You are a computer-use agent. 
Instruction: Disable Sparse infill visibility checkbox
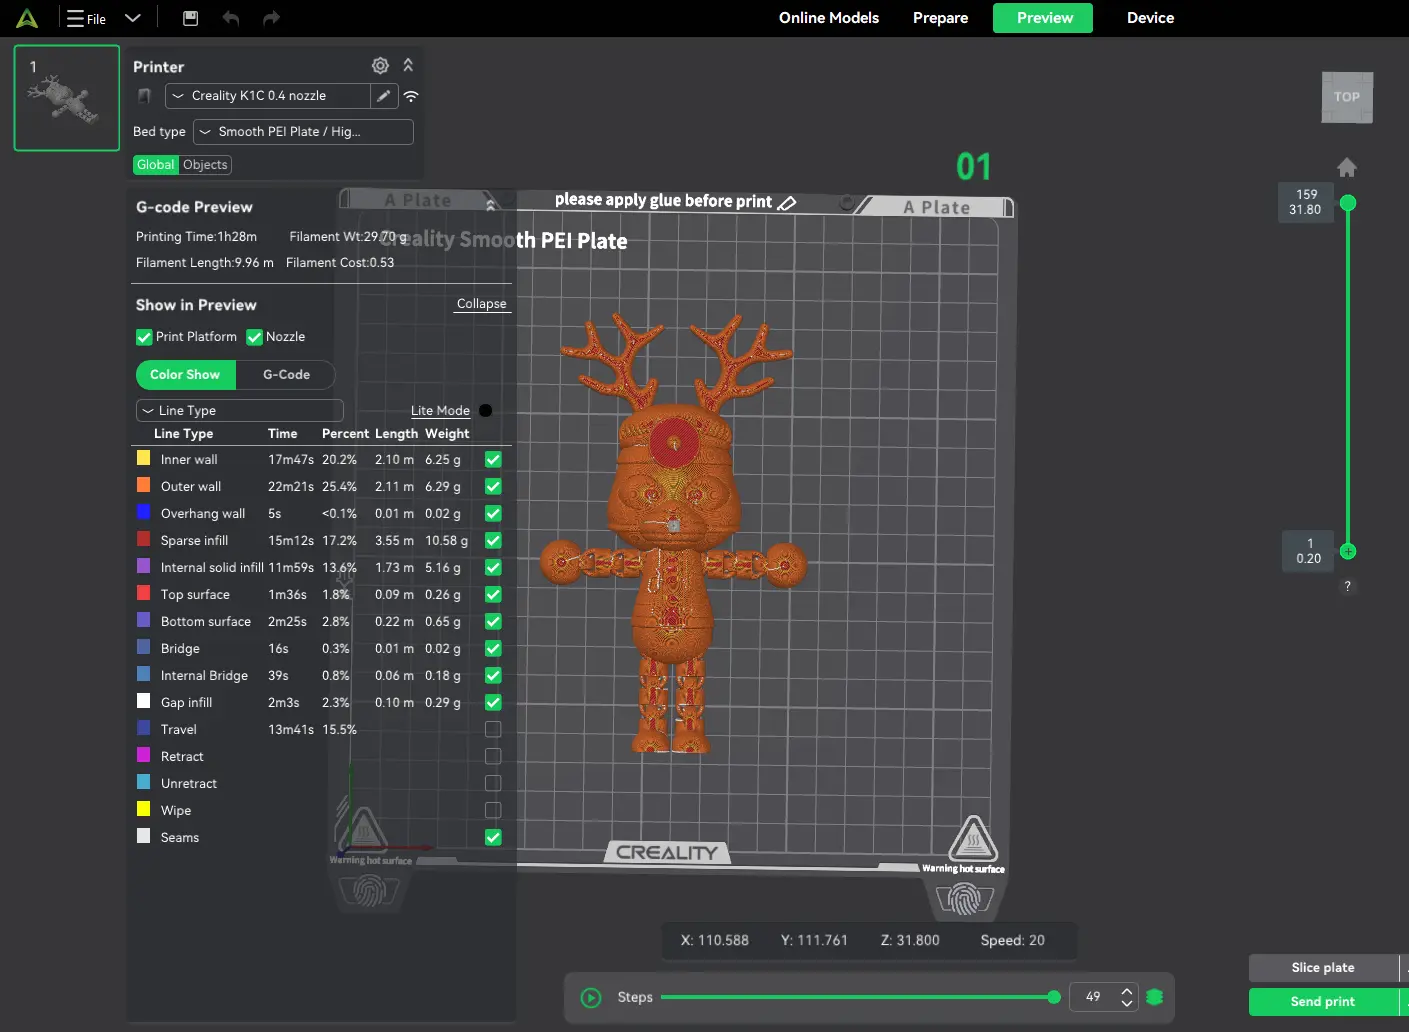pos(493,541)
